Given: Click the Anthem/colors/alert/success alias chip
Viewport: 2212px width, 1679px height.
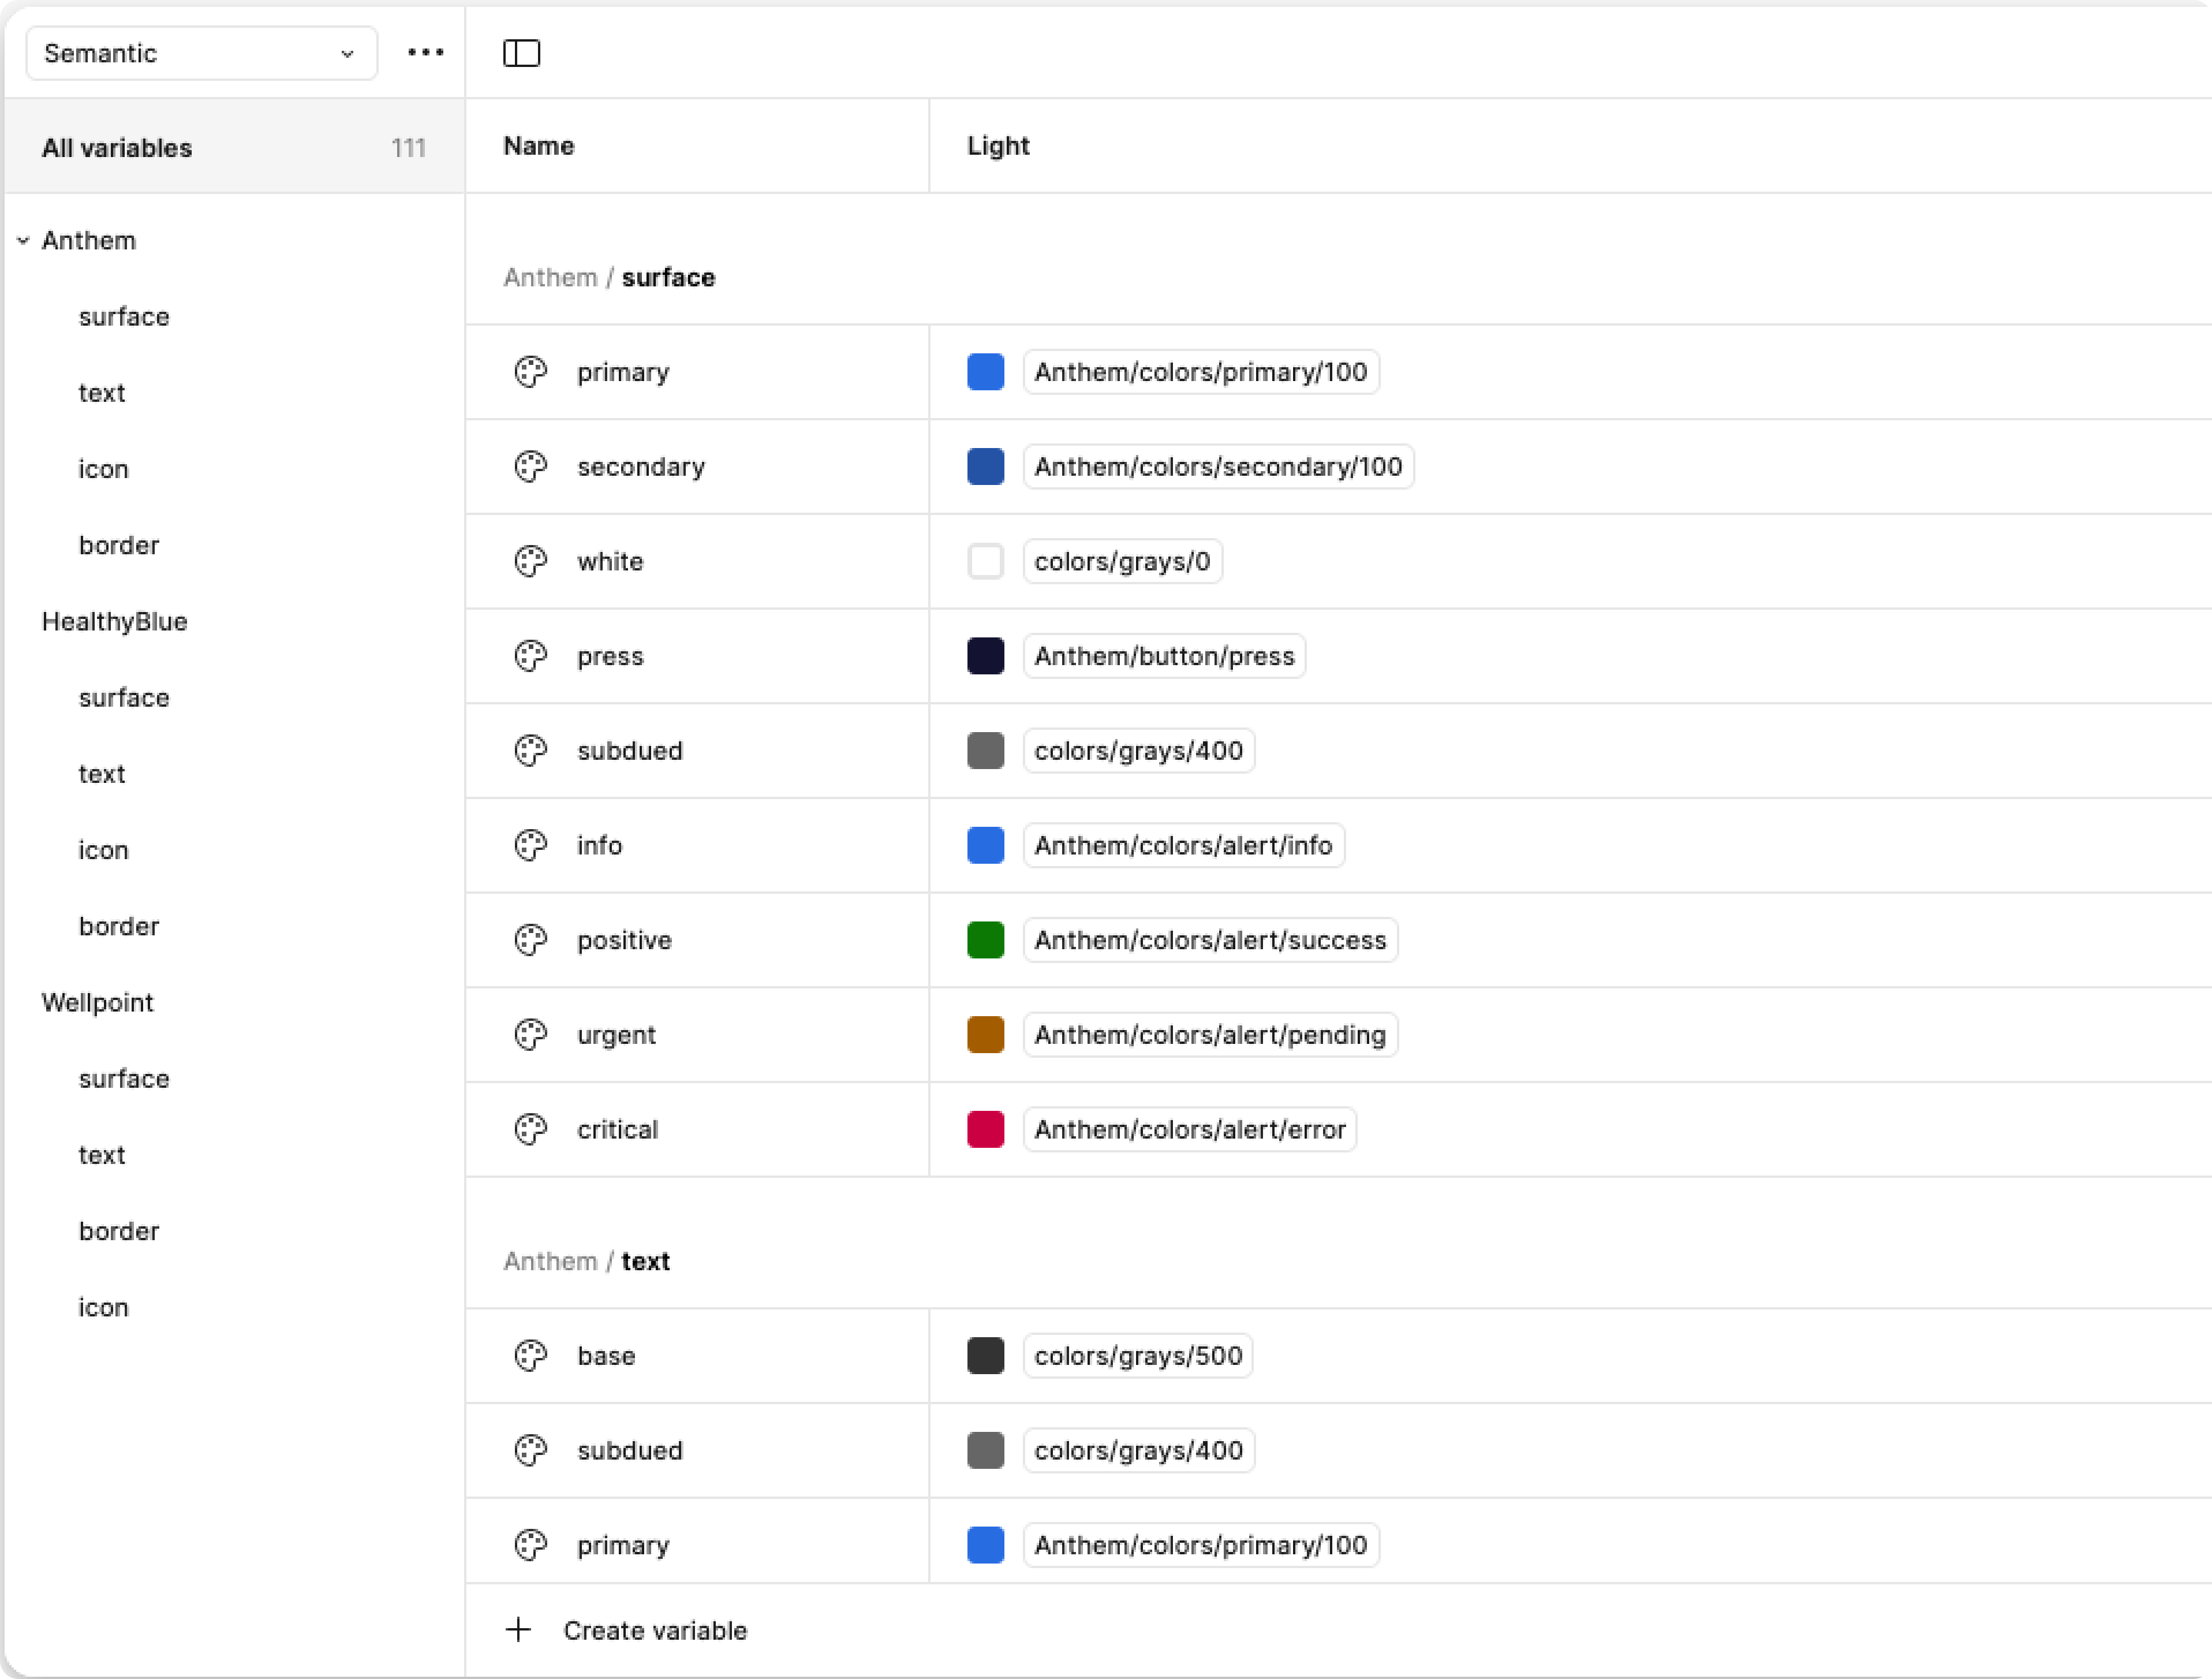Looking at the screenshot, I should (1209, 940).
